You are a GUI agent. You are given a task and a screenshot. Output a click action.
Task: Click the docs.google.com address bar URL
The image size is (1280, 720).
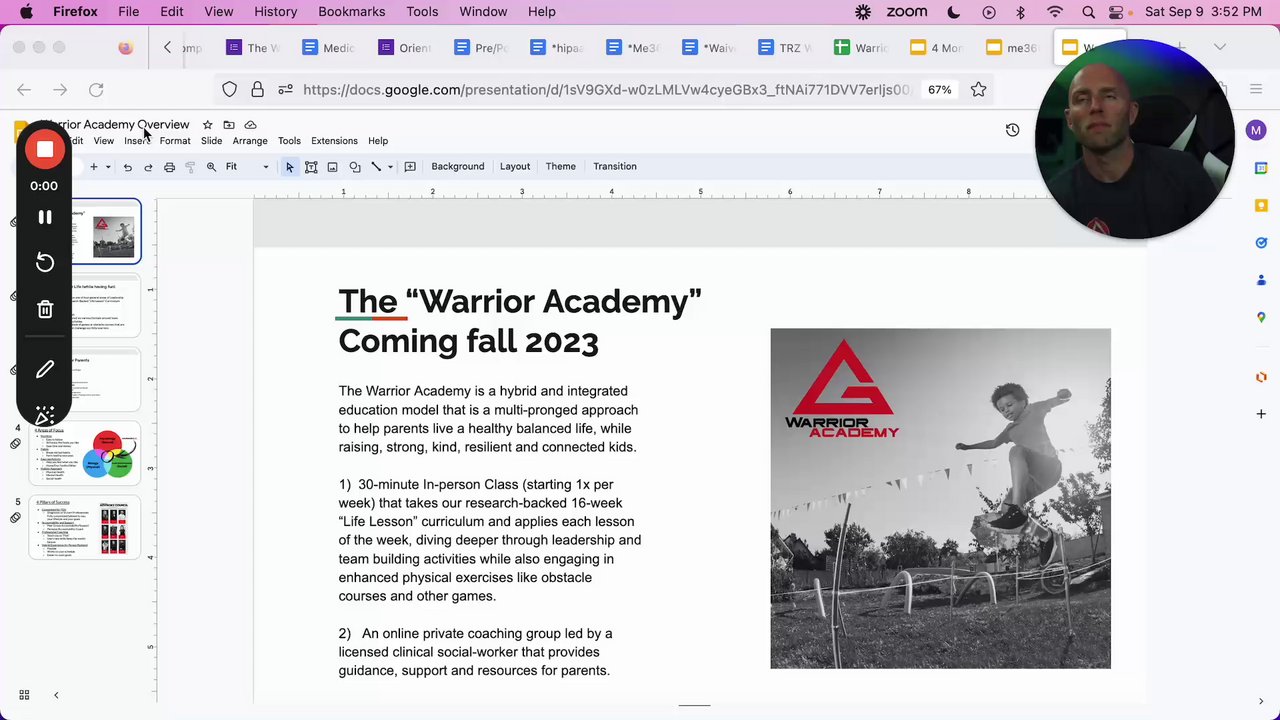click(606, 90)
